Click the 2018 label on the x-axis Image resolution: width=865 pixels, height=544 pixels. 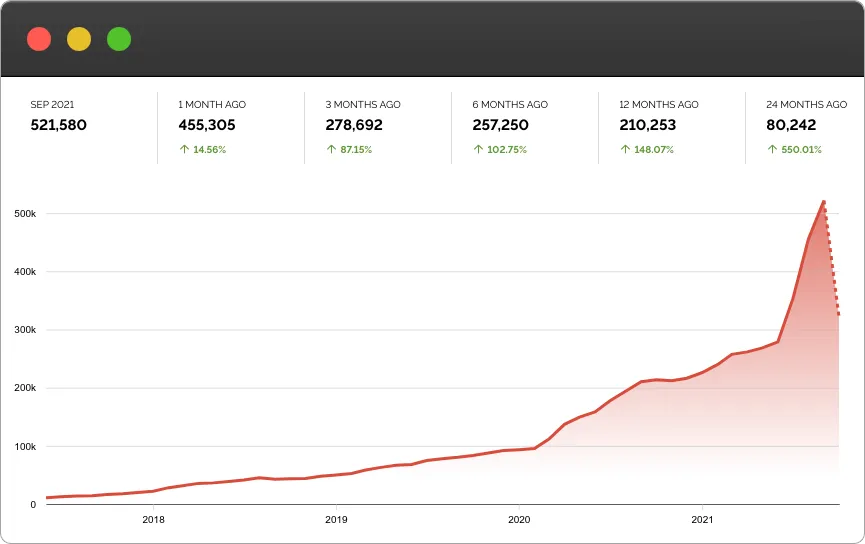(153, 520)
